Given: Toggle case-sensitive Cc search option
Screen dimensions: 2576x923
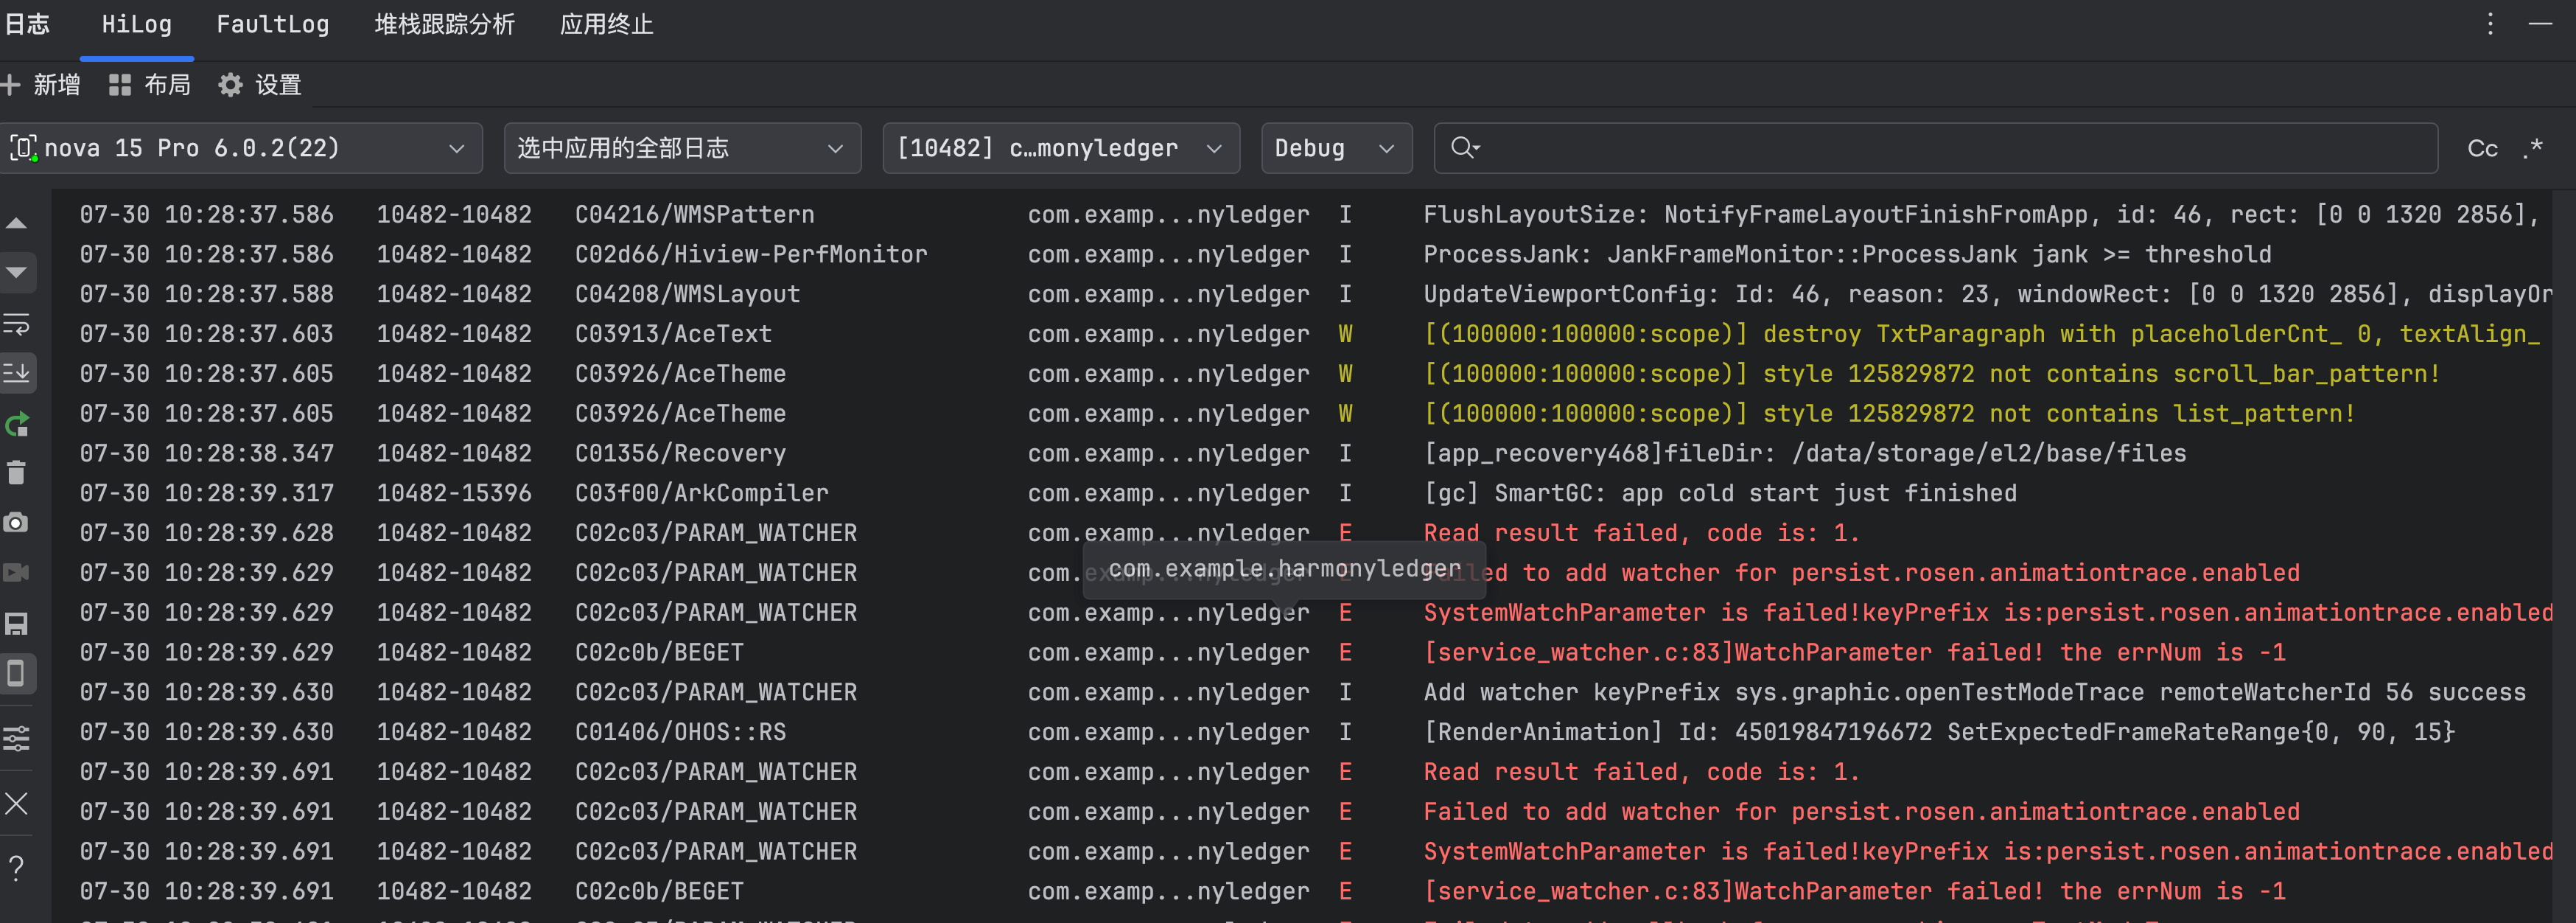Looking at the screenshot, I should point(2482,149).
